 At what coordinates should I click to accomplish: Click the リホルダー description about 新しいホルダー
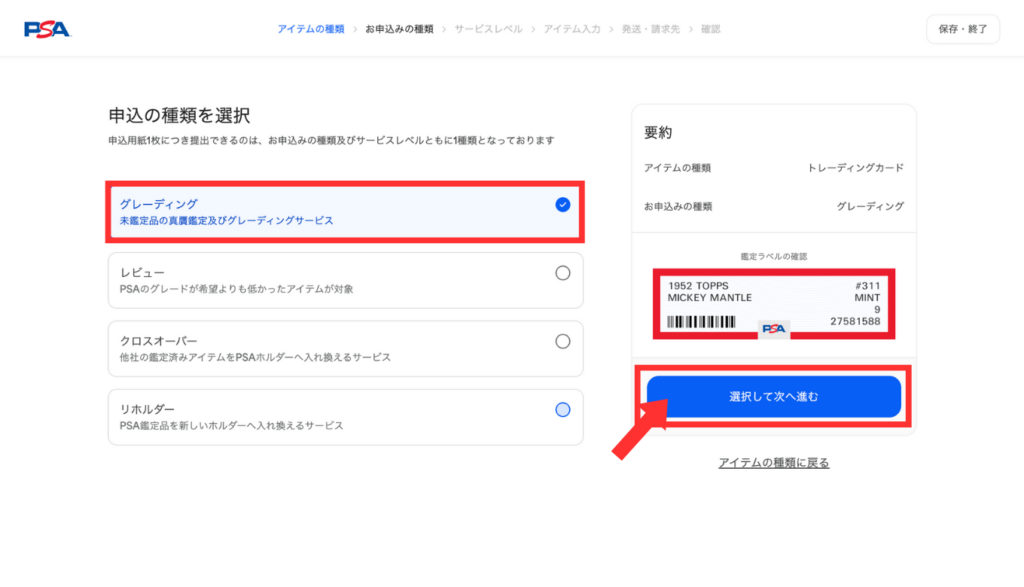(231, 426)
